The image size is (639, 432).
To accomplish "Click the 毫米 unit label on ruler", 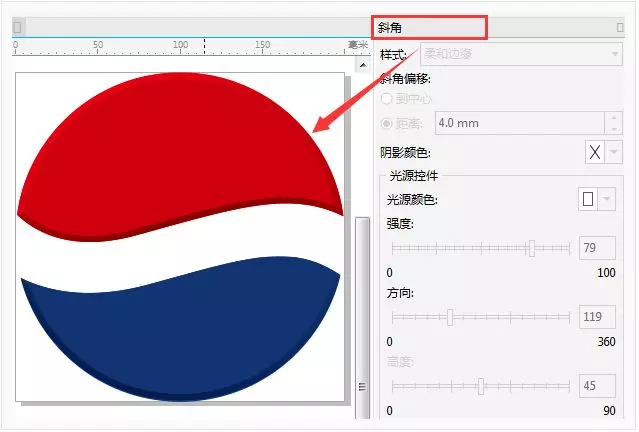I will click(x=358, y=44).
